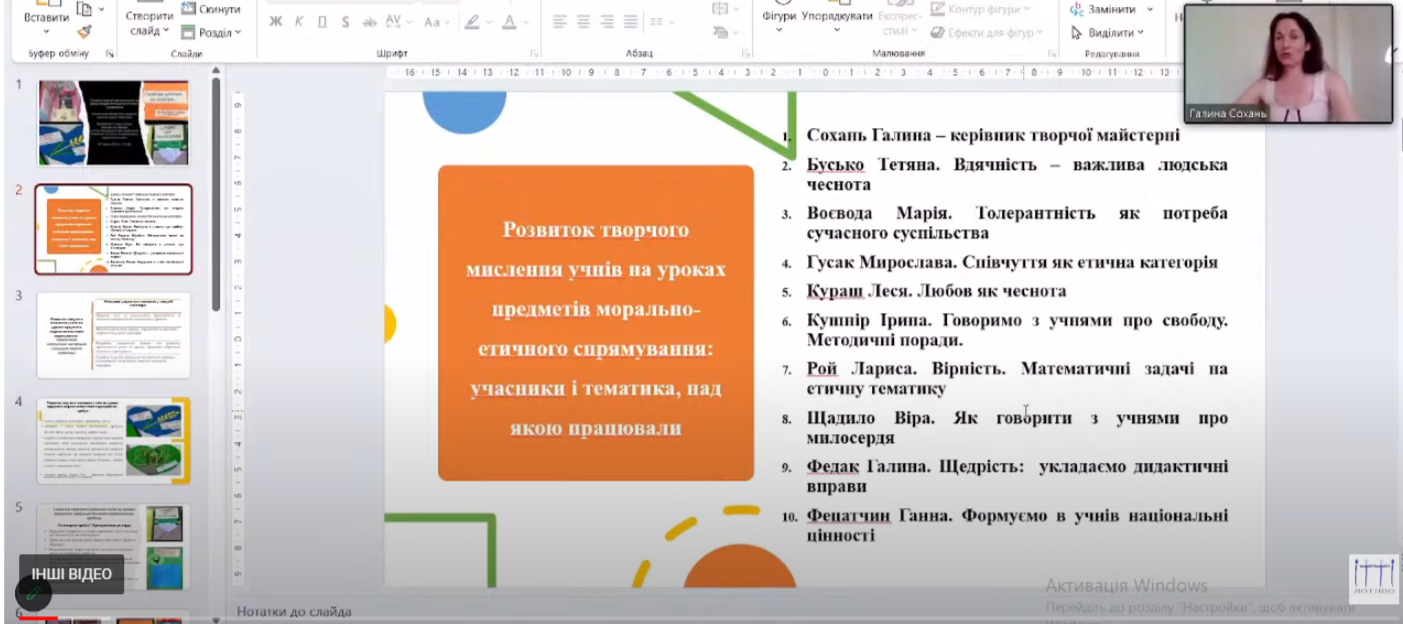Apply text shadow with the S icon
This screenshot has height=624, width=1403.
click(x=346, y=22)
